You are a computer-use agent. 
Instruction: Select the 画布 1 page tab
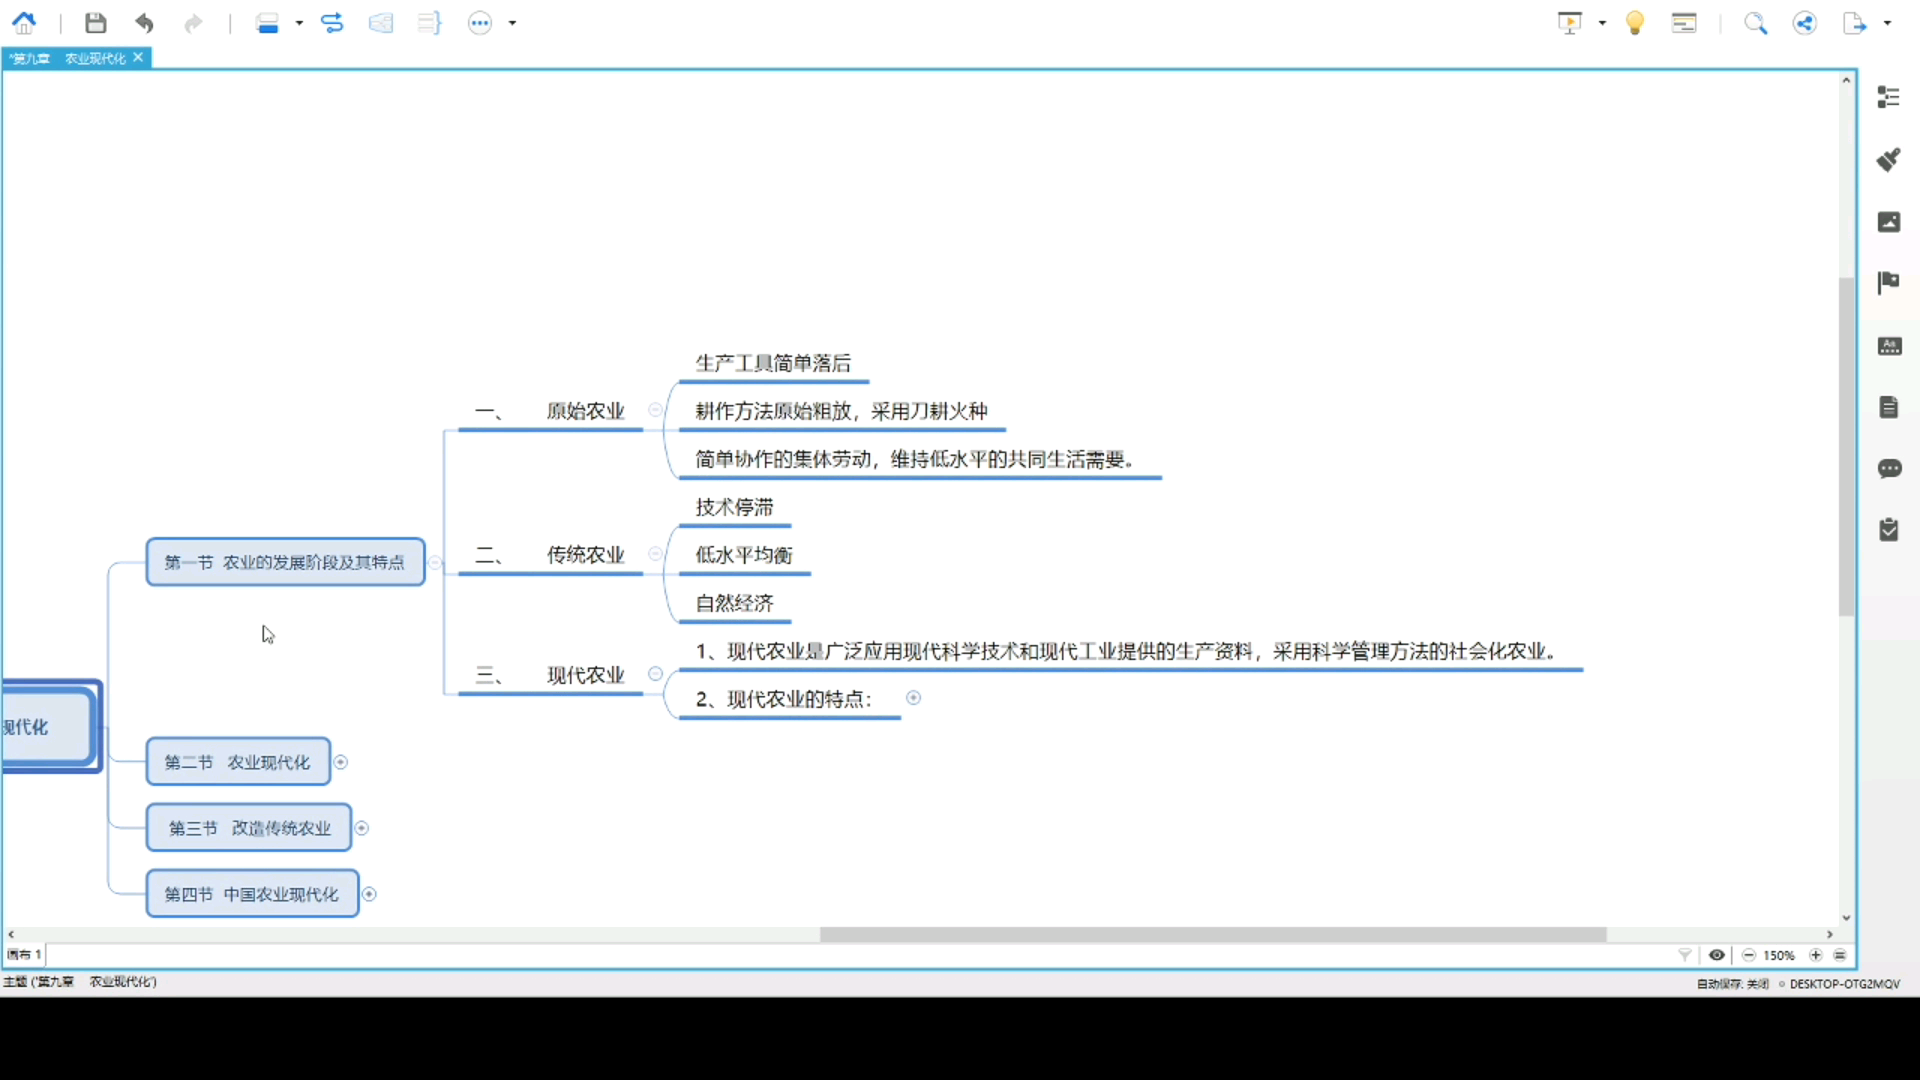[22, 954]
